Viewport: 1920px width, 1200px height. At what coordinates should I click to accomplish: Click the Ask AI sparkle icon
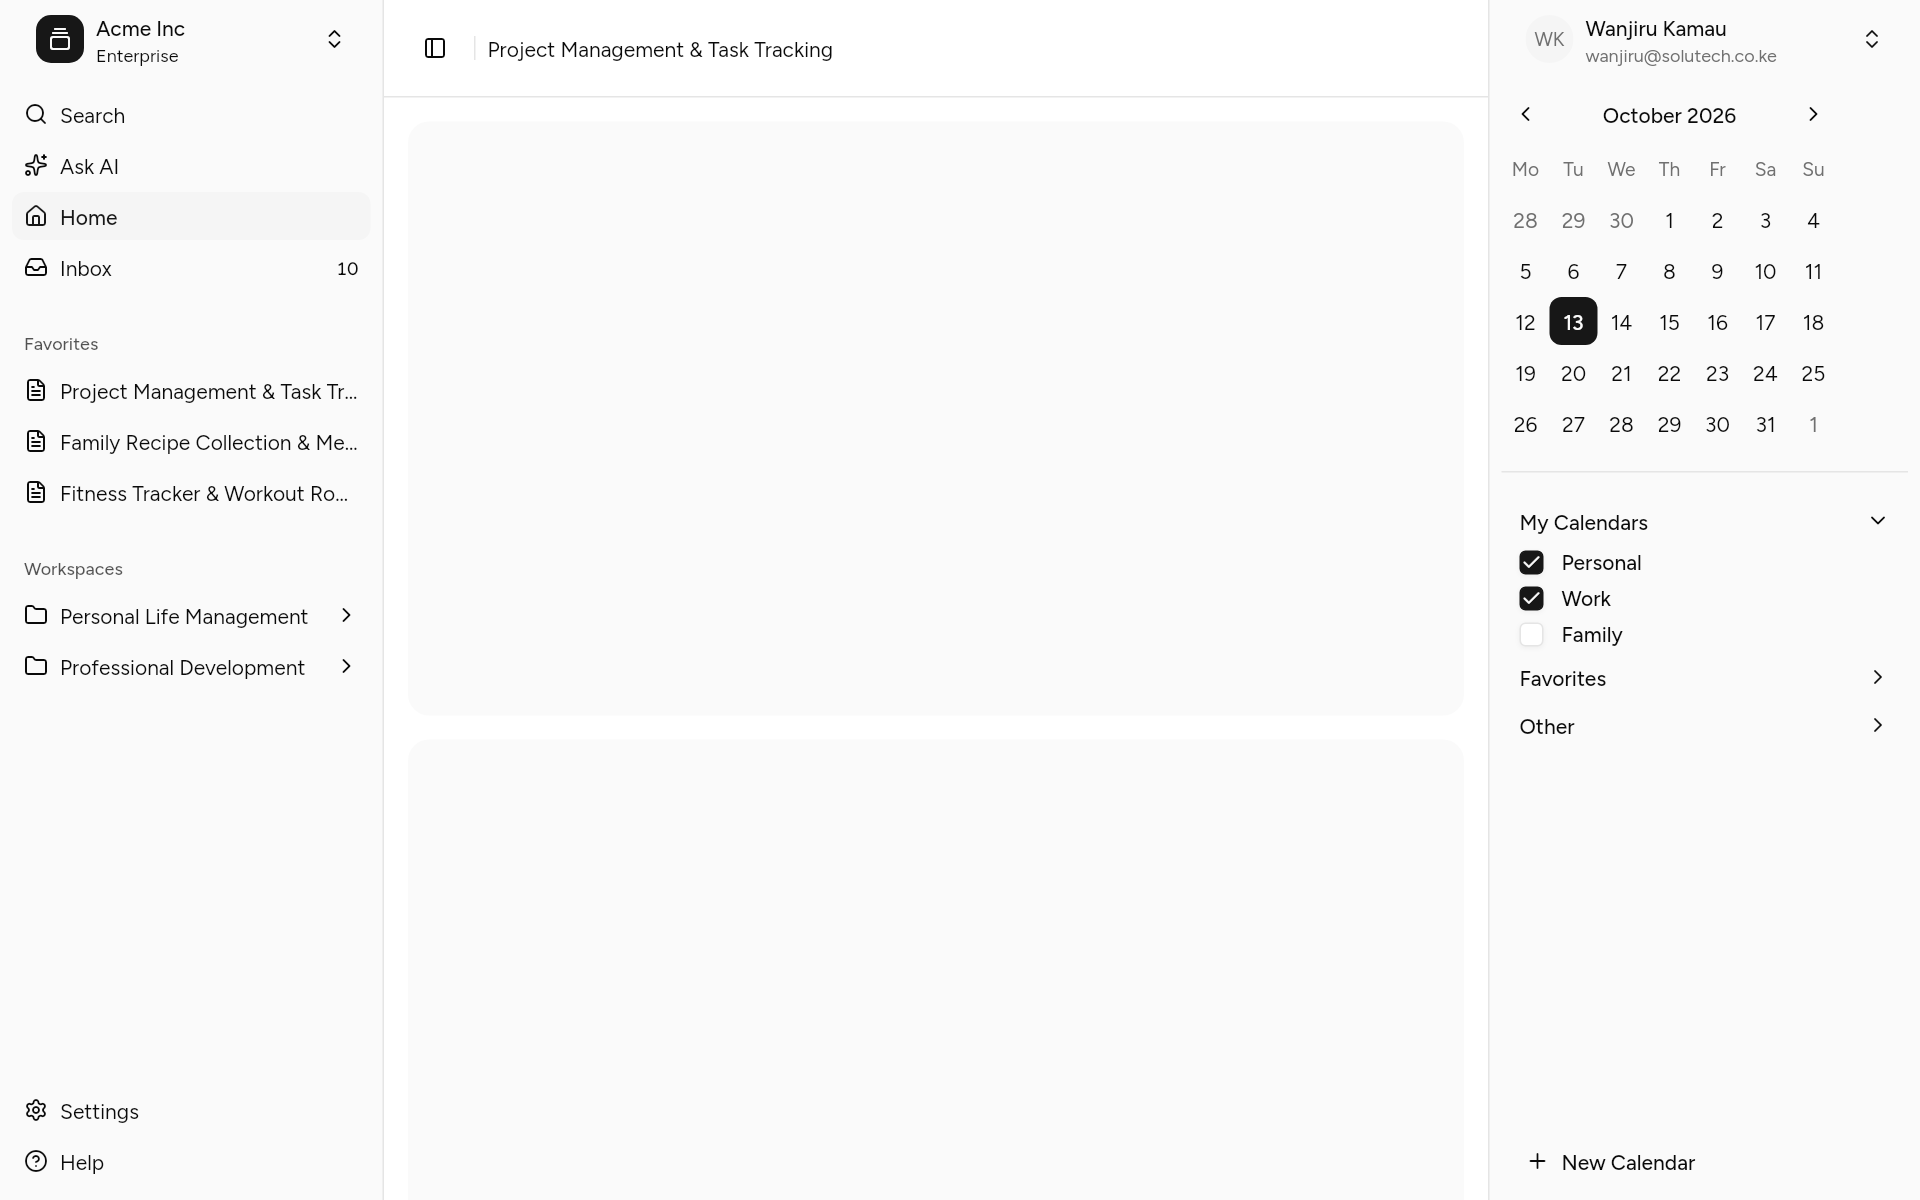(x=36, y=165)
